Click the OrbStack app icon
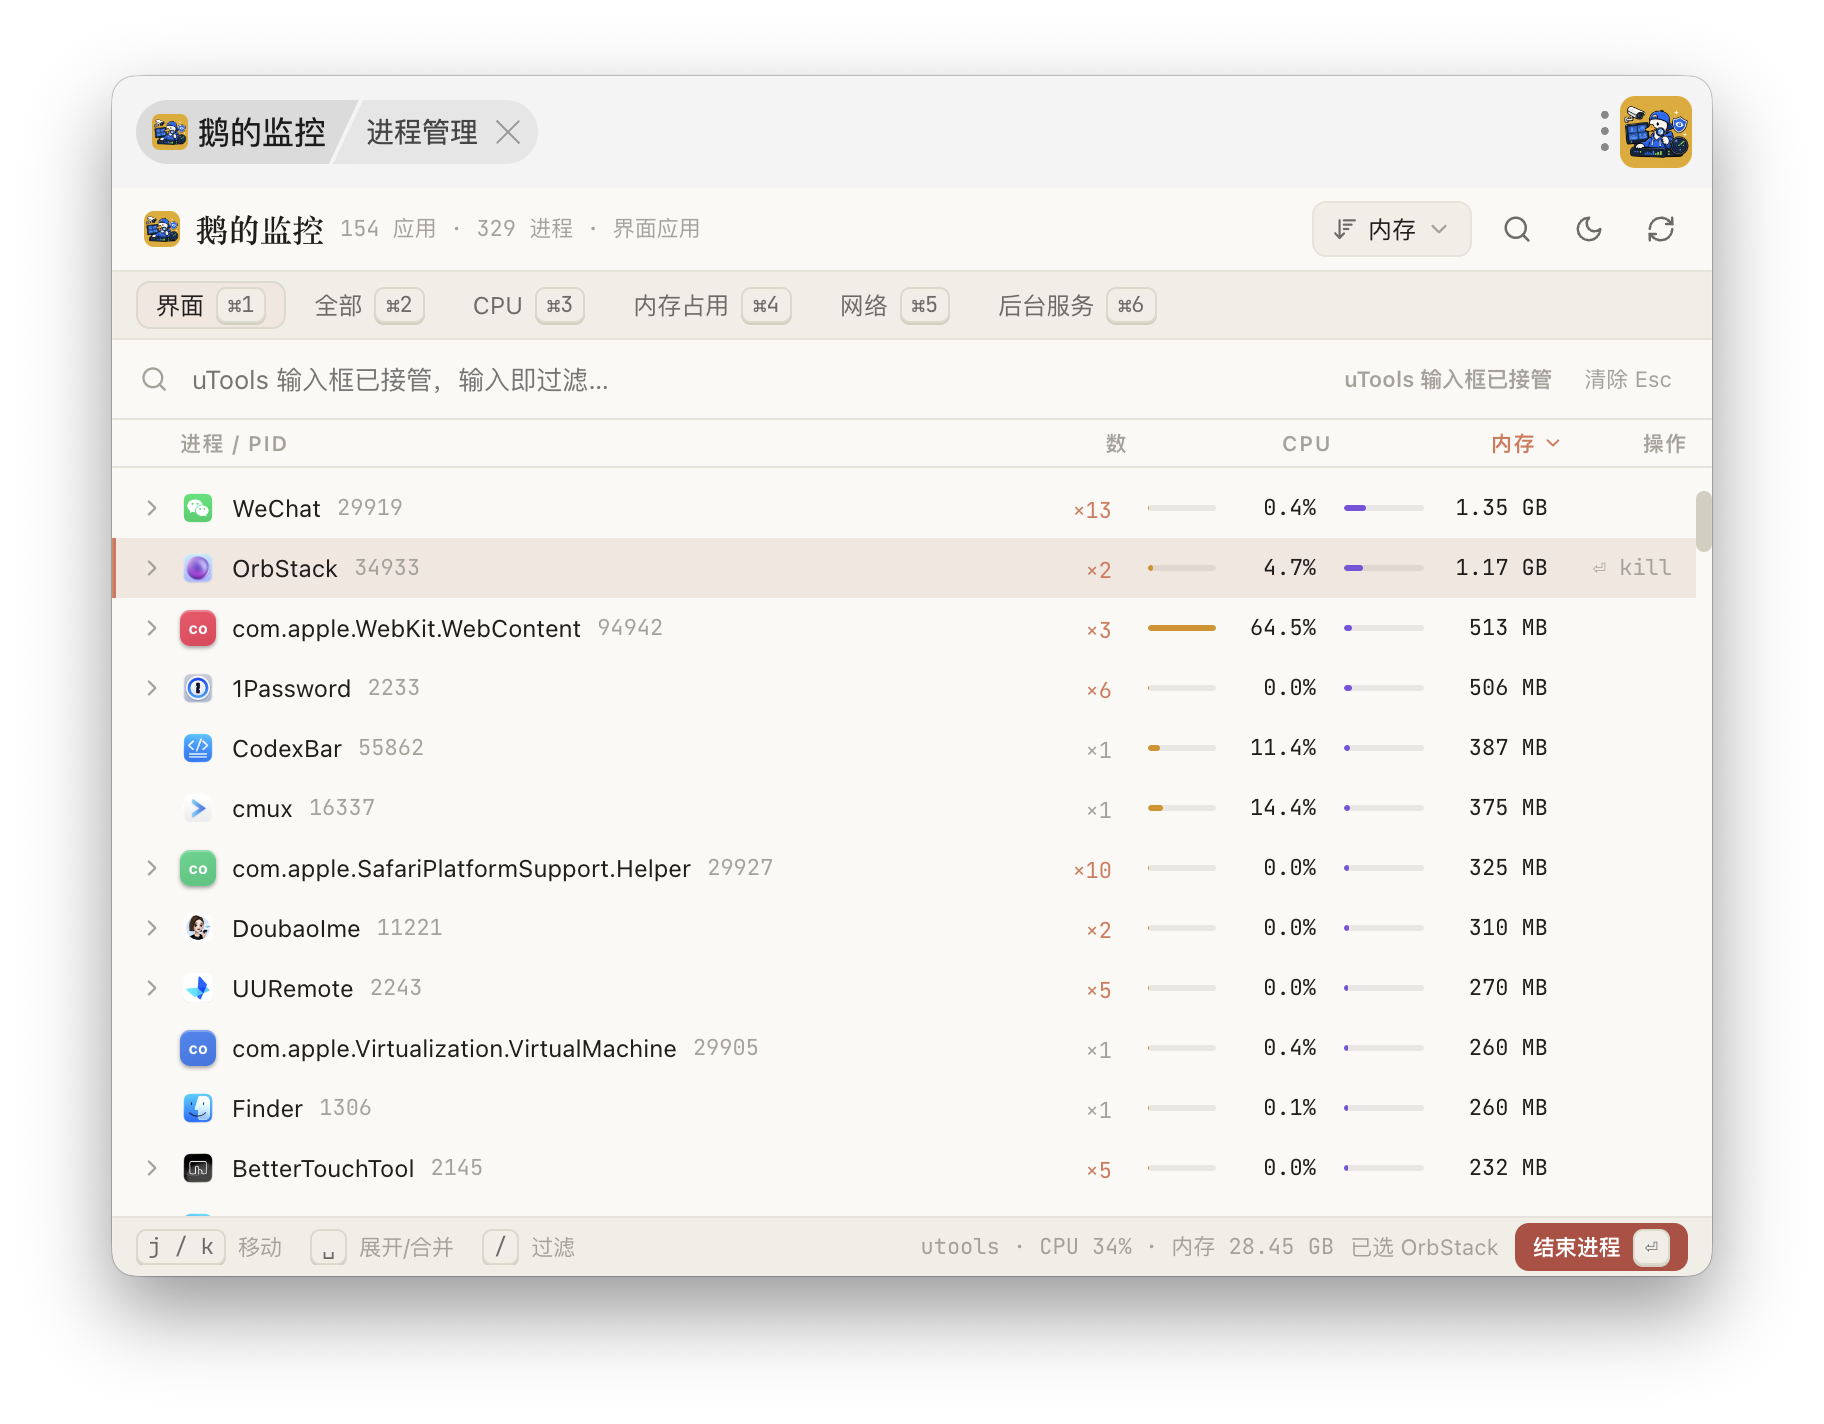1824x1424 pixels. (198, 568)
